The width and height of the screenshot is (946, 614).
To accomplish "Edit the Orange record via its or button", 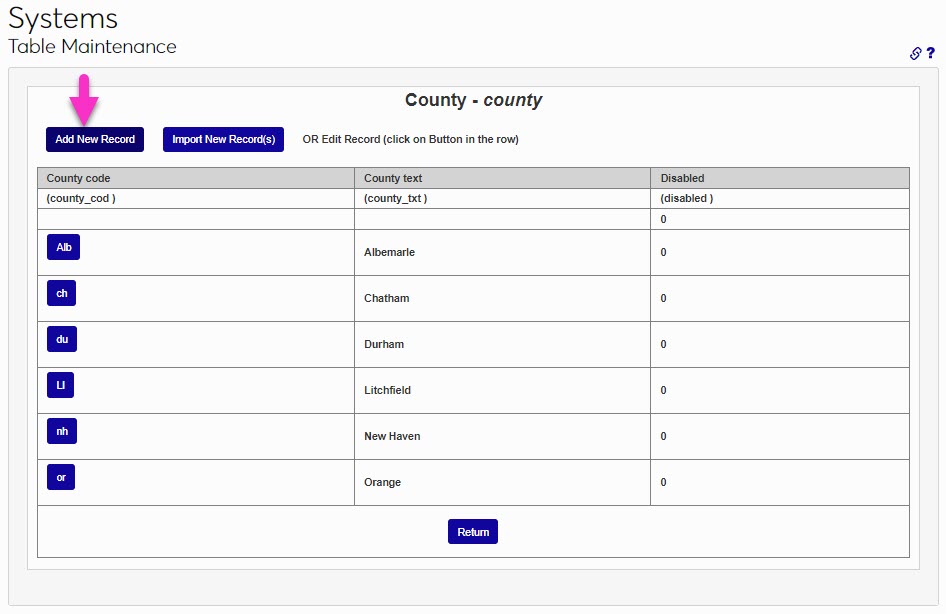I will 60,477.
